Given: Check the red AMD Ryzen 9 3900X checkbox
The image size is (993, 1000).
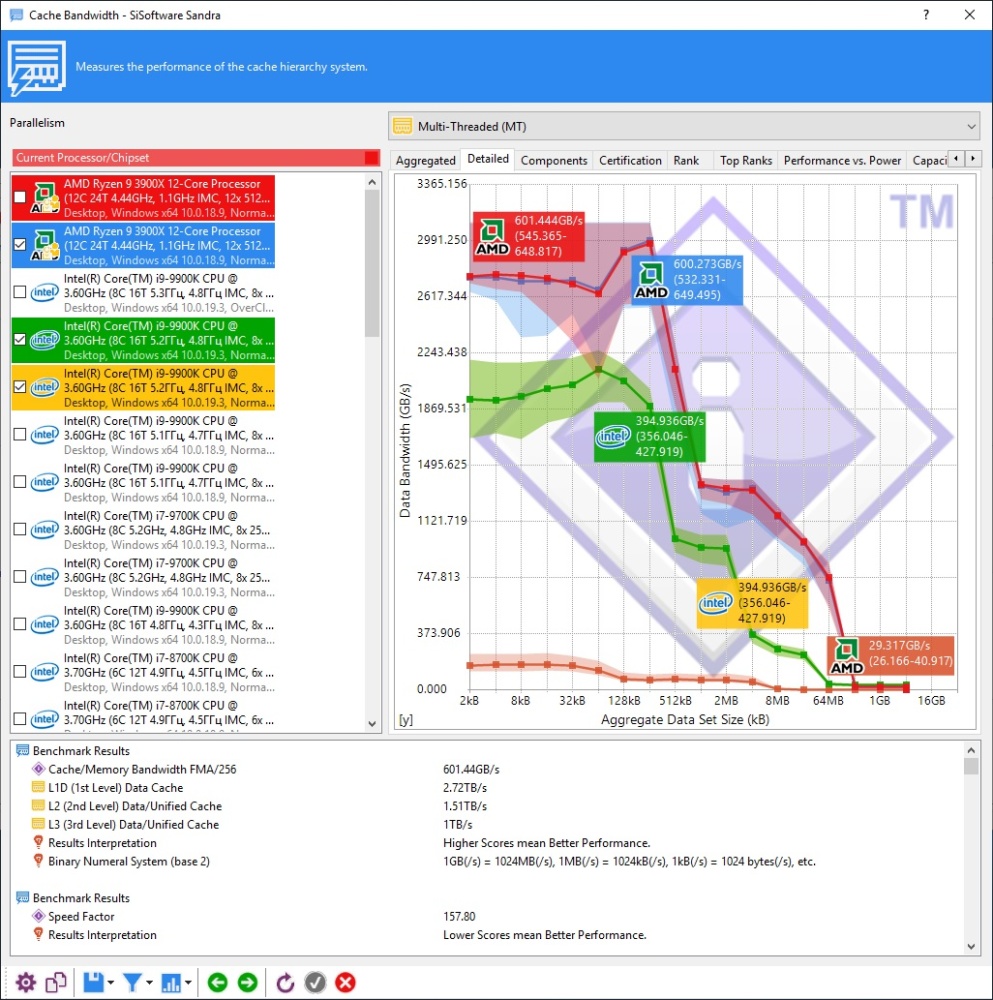Looking at the screenshot, I should pyautogui.click(x=20, y=197).
